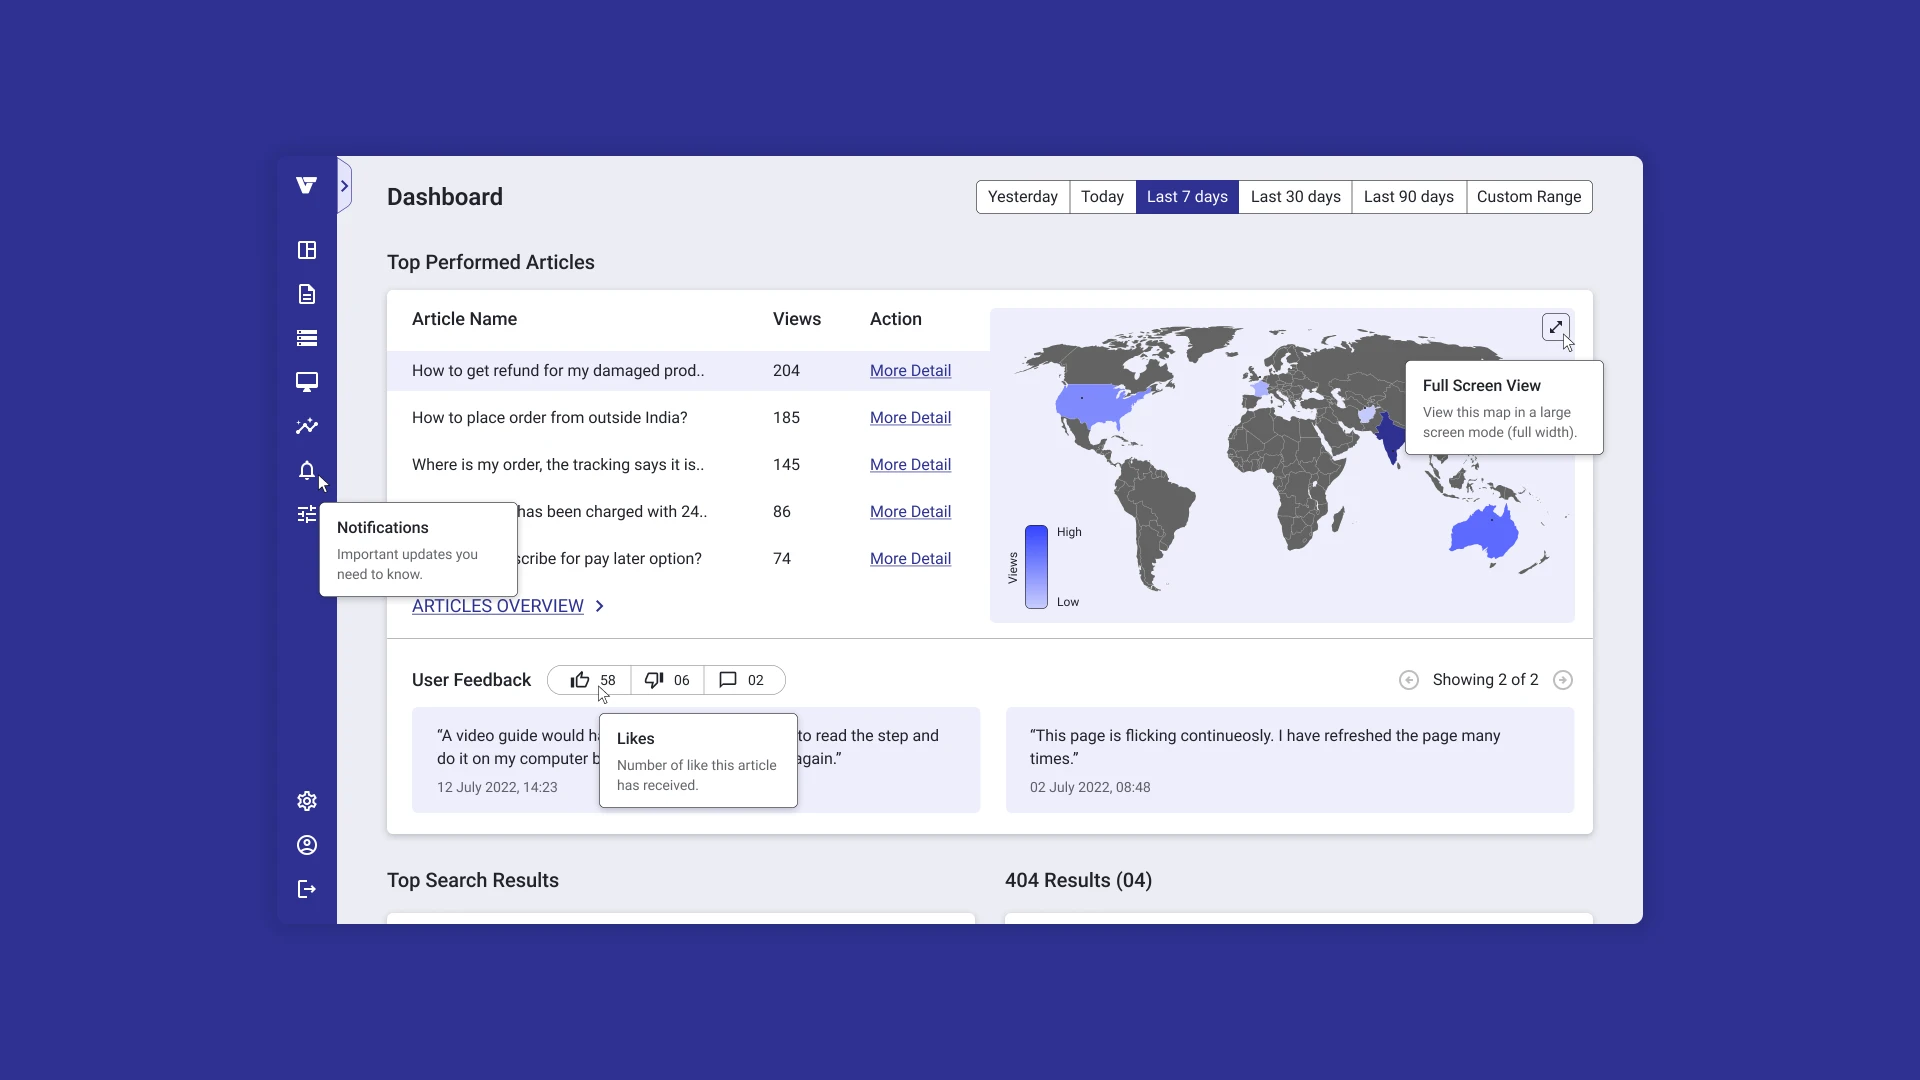Click the monitor display icon in sidebar

point(307,382)
